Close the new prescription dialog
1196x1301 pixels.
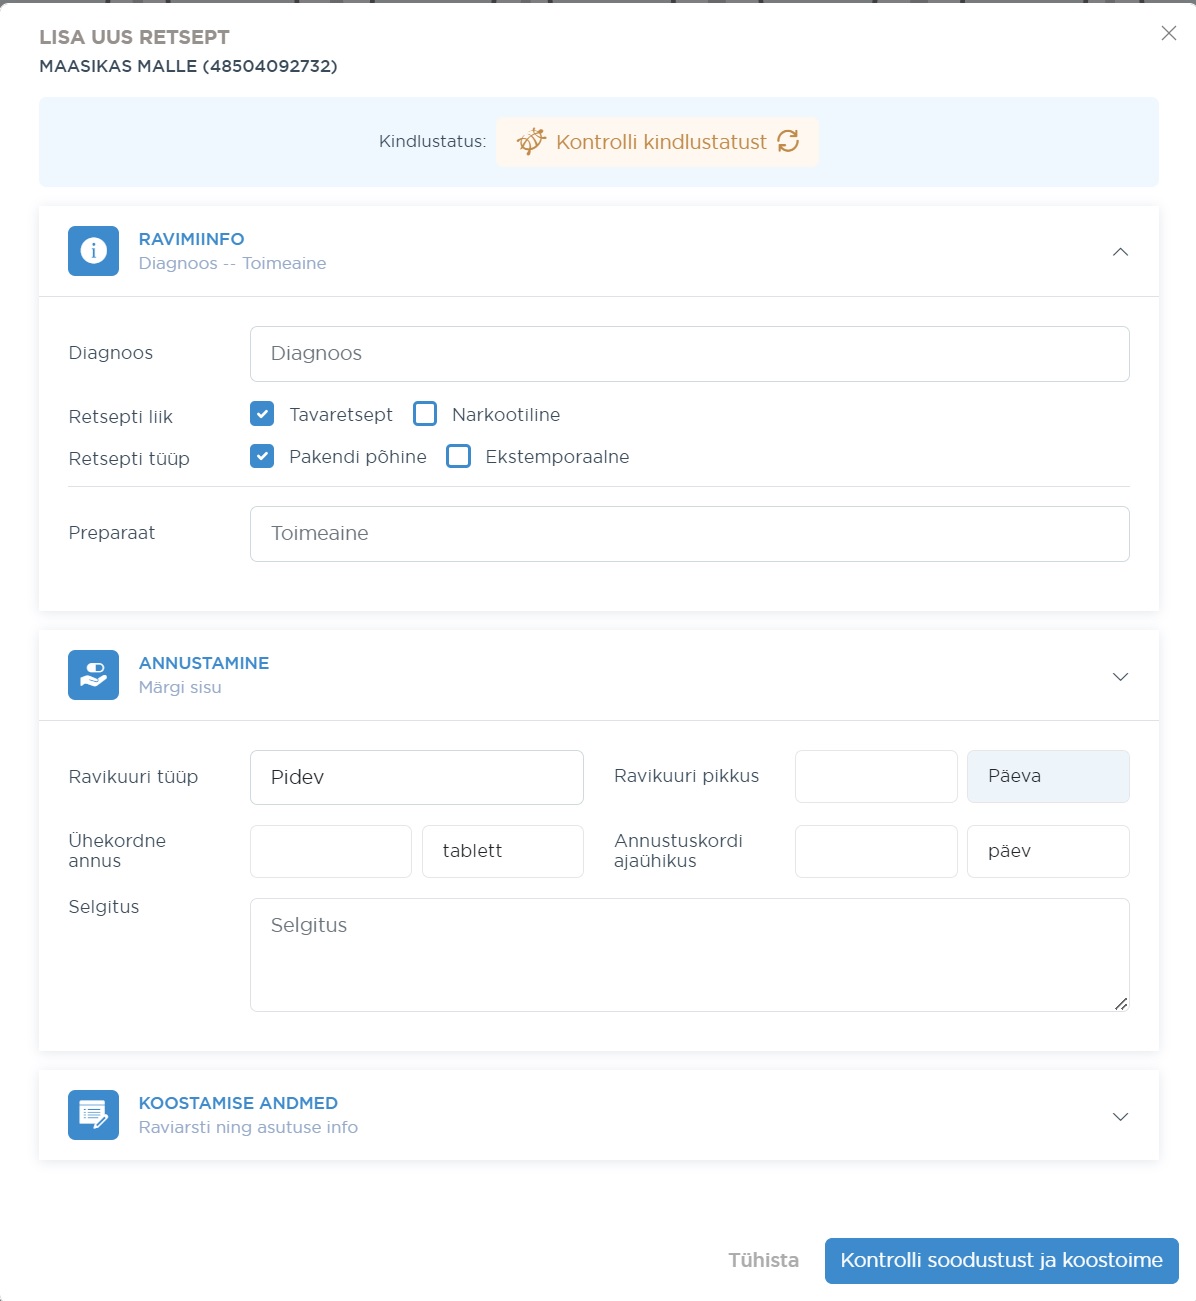[x=1168, y=34]
